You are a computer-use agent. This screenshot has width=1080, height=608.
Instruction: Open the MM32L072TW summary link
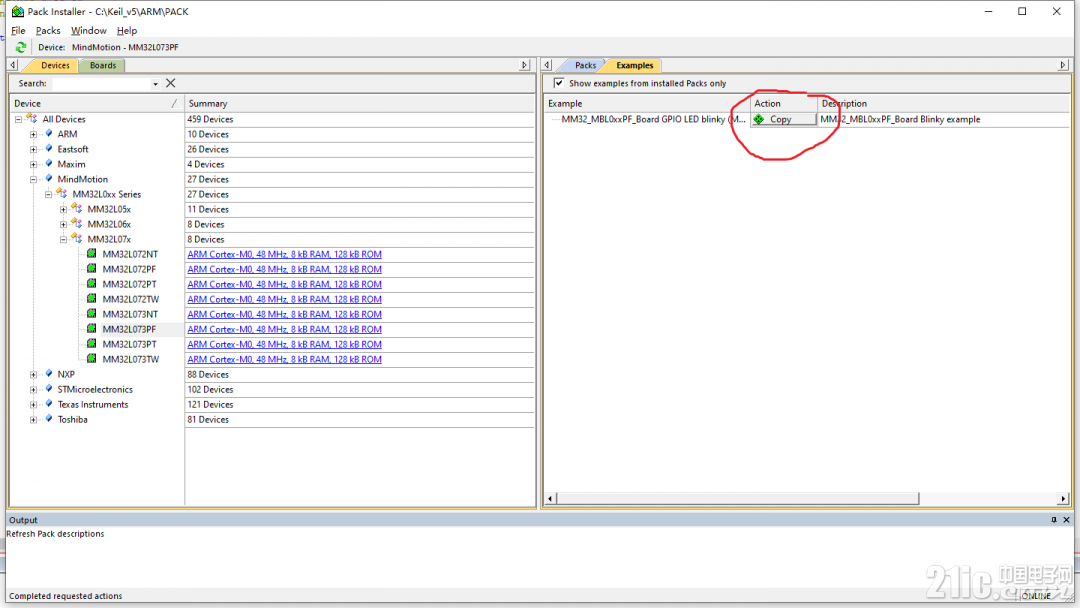(284, 300)
